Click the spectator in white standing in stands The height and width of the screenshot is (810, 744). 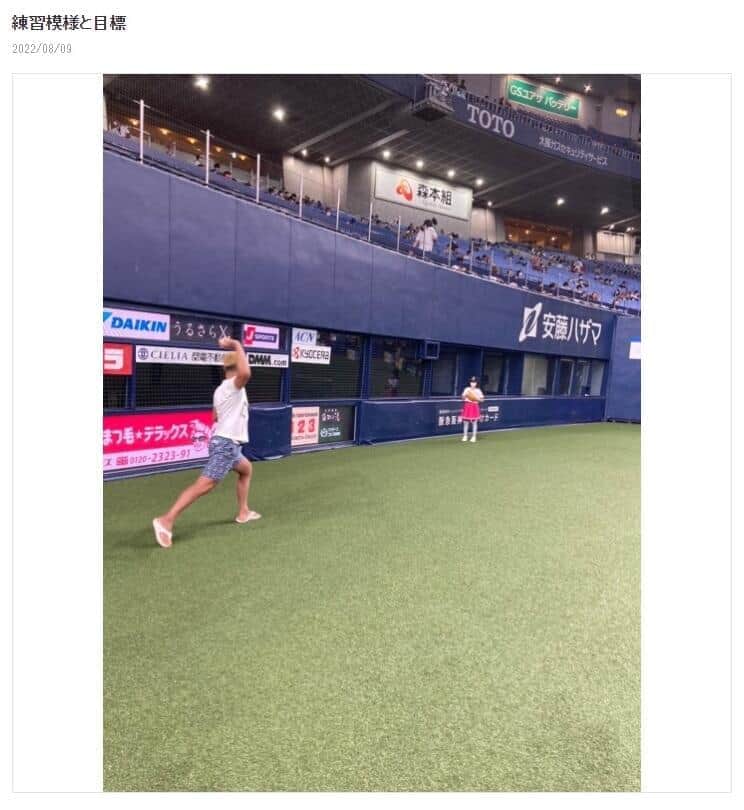[x=426, y=237]
